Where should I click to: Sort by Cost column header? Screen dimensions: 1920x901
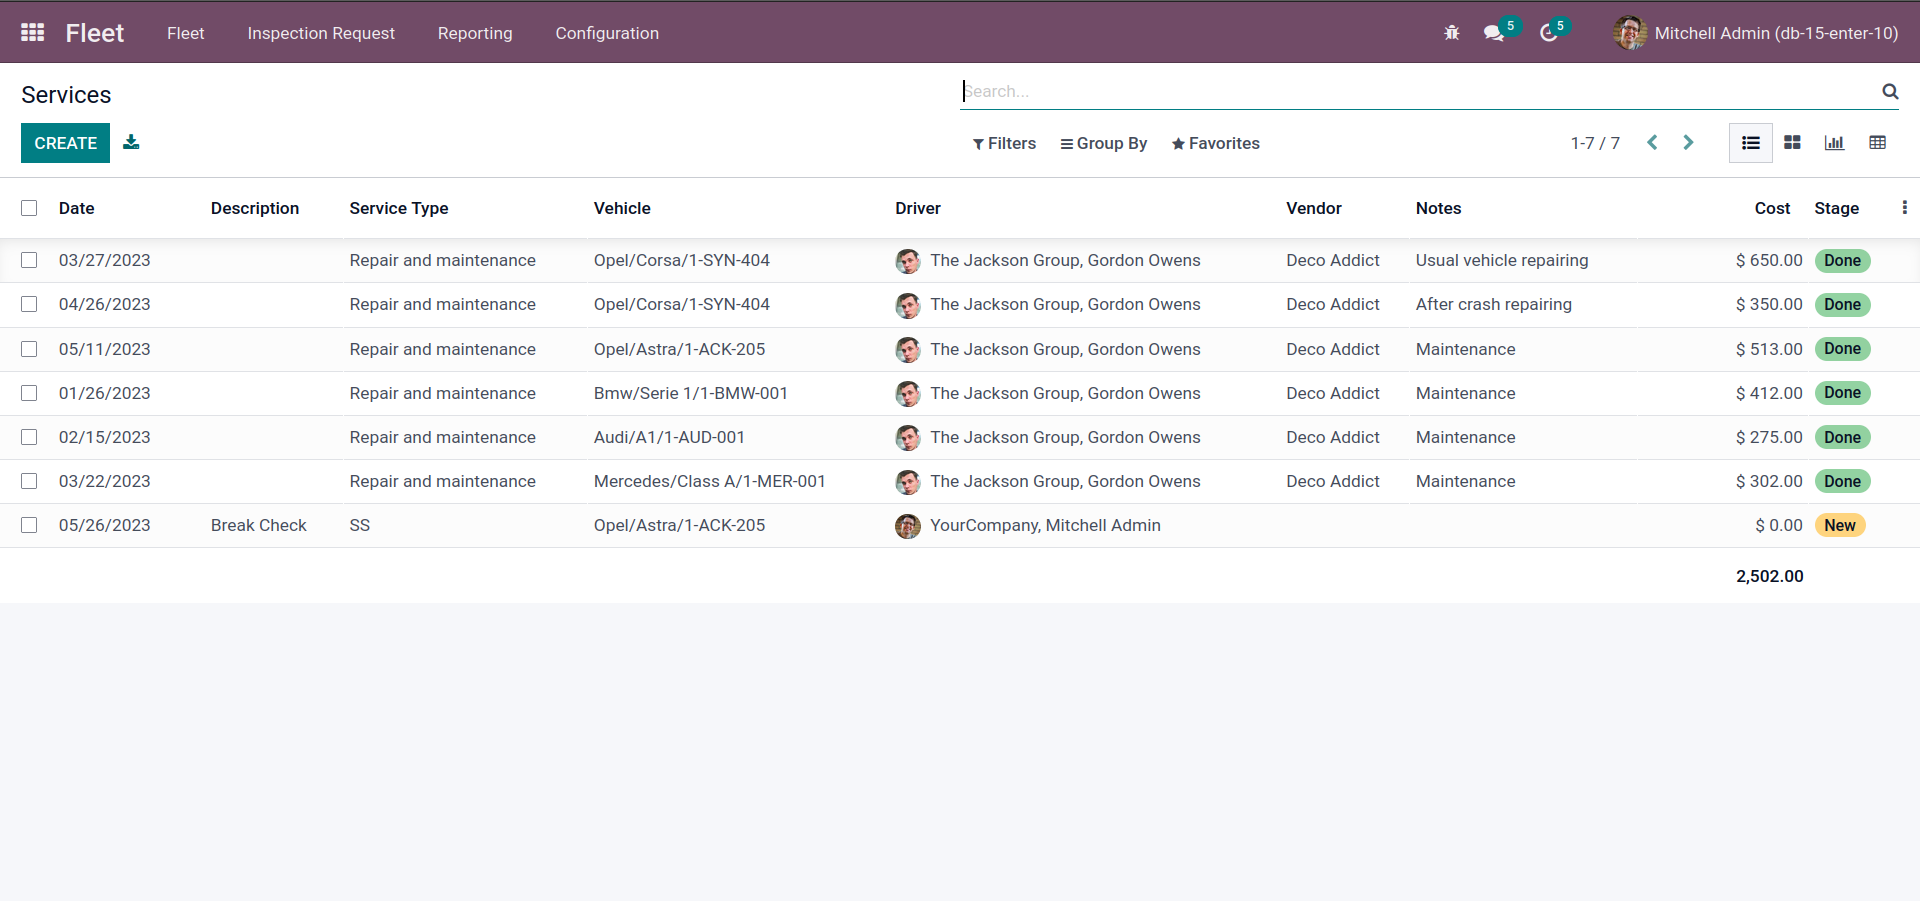tap(1772, 208)
